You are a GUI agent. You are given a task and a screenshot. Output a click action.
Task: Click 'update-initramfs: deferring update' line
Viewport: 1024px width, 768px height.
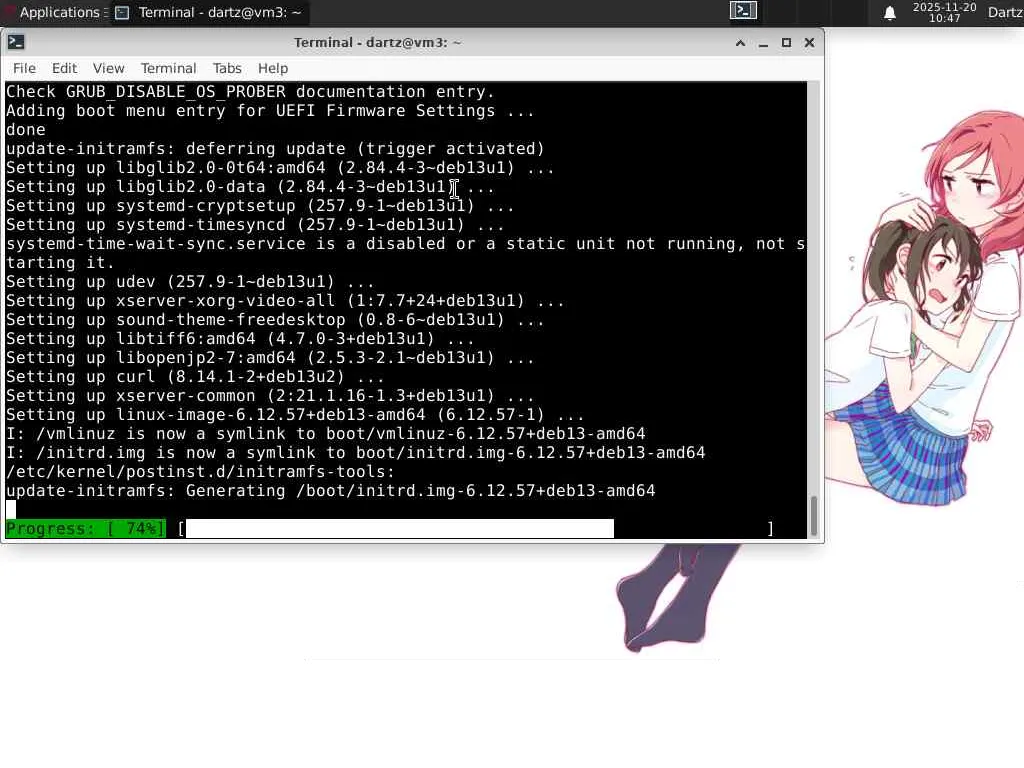click(x=275, y=148)
